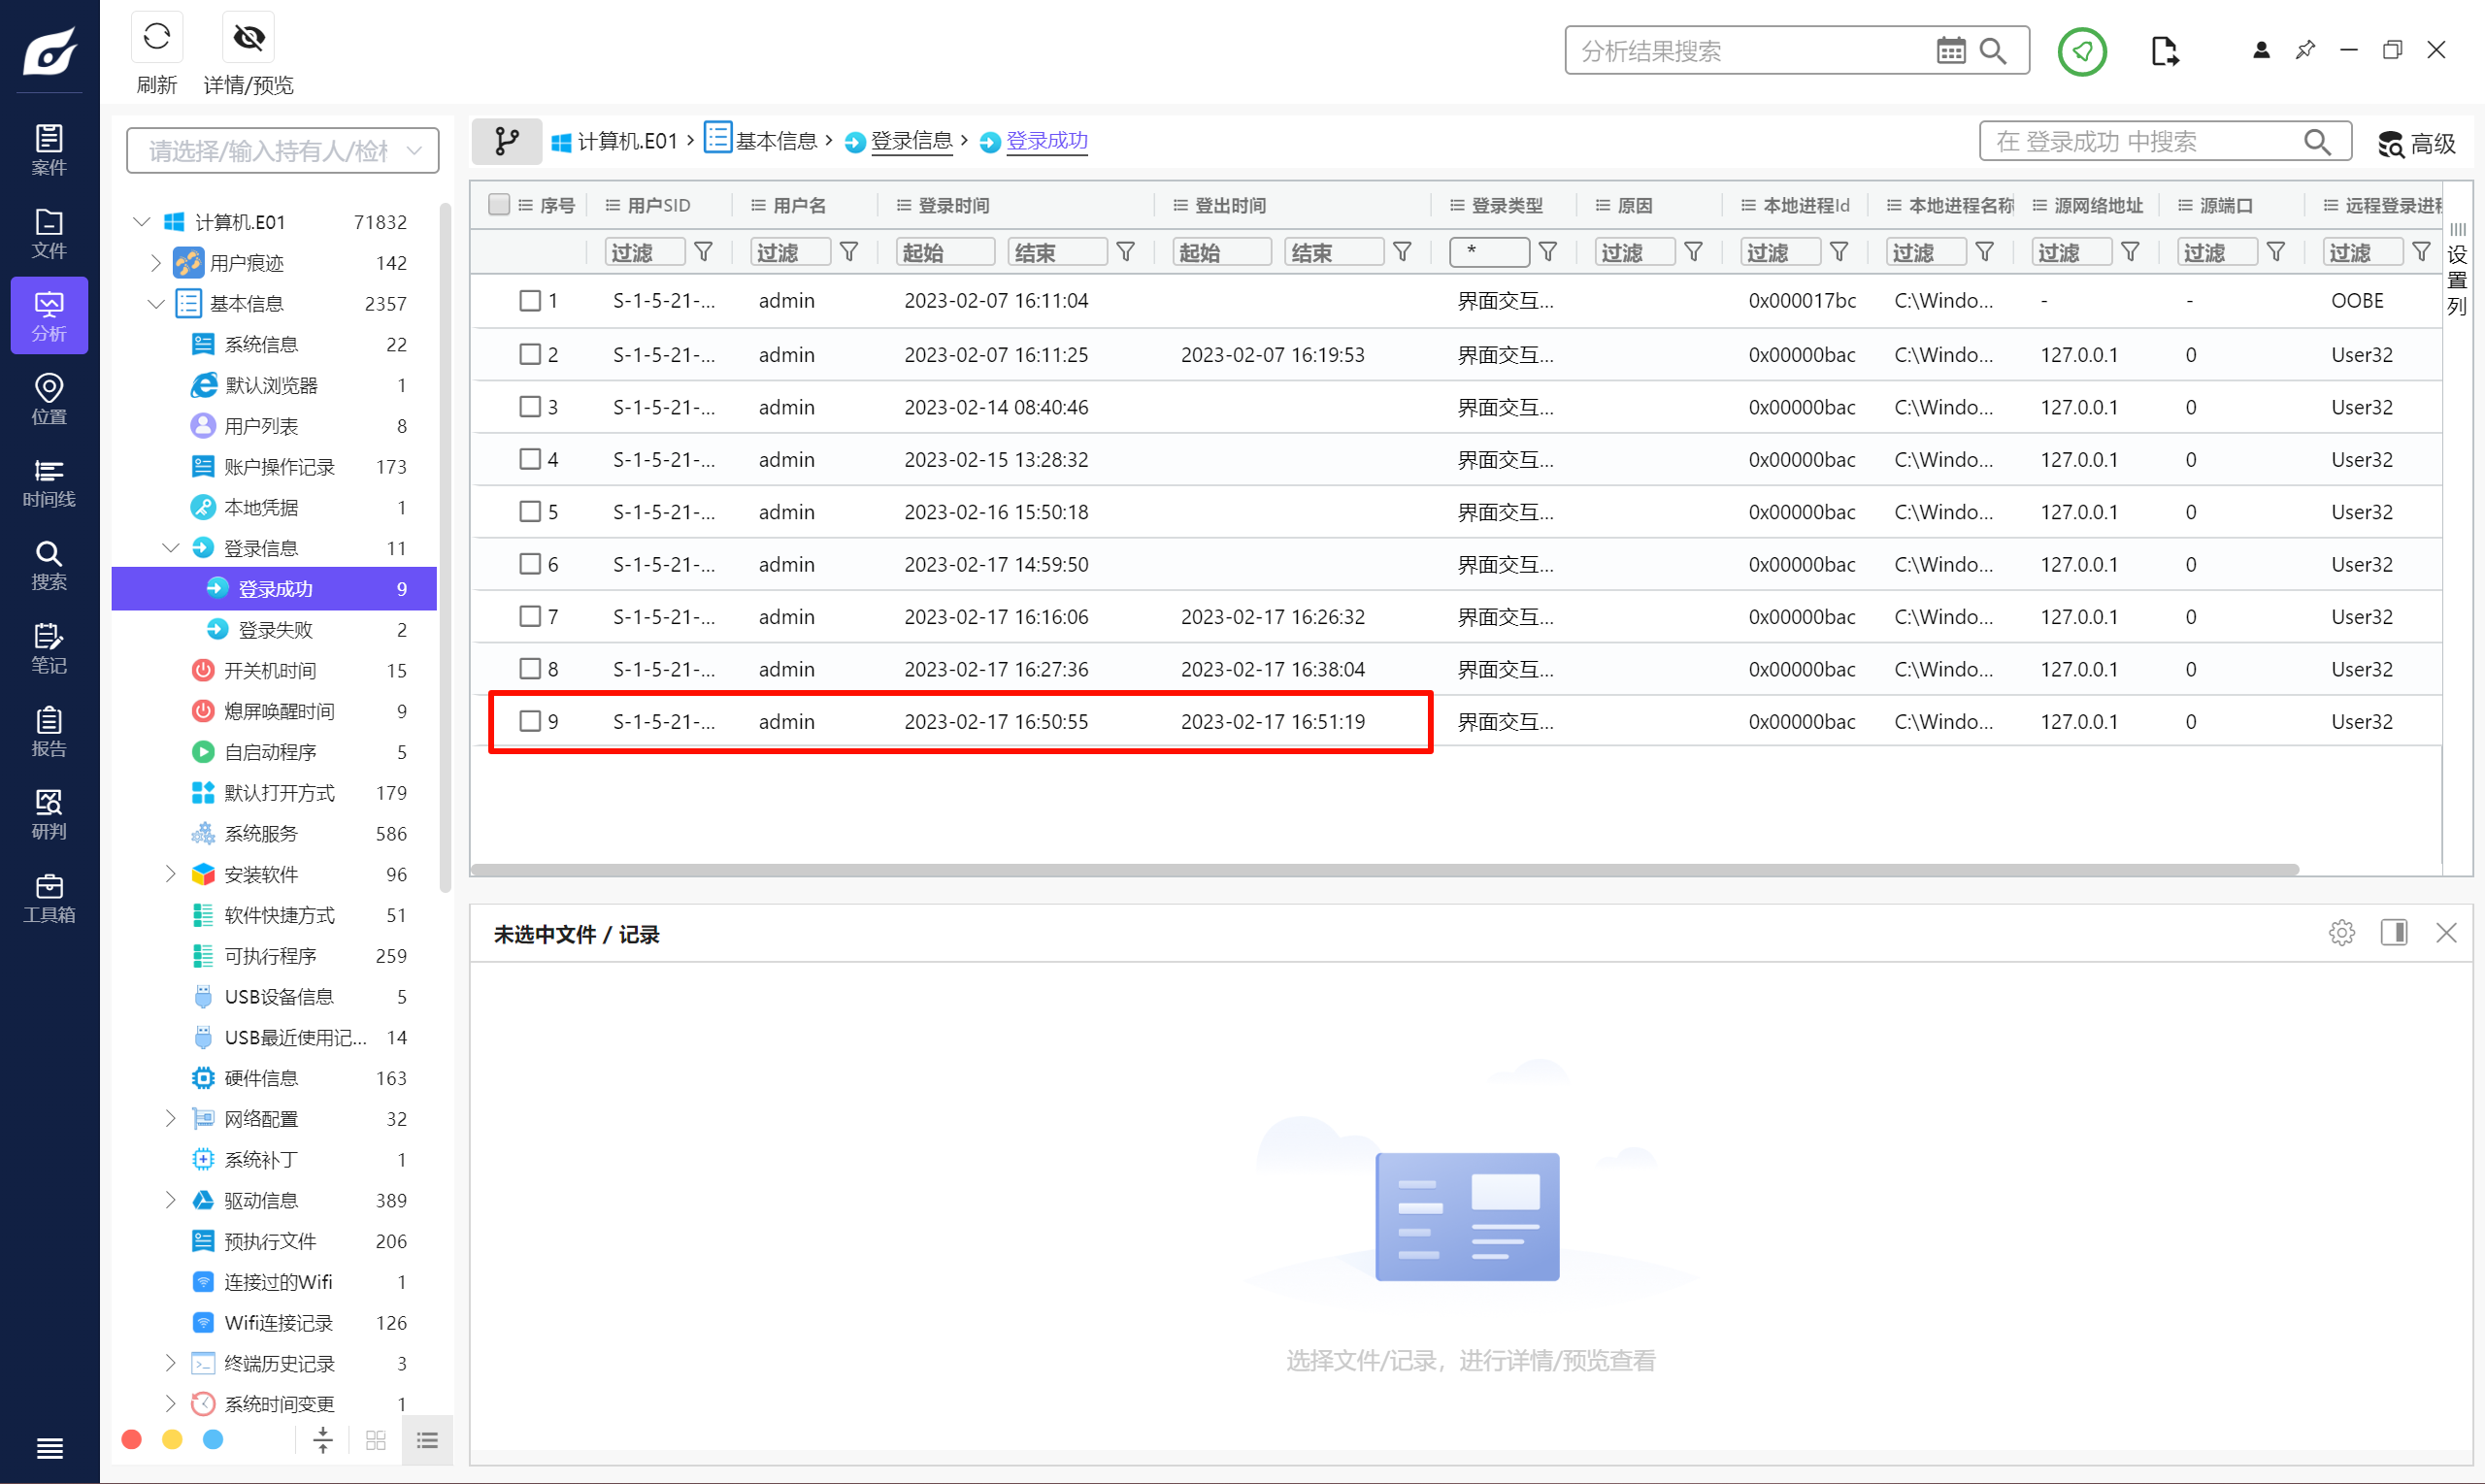Click the 基本信息 breadcrumb link

click(x=762, y=141)
